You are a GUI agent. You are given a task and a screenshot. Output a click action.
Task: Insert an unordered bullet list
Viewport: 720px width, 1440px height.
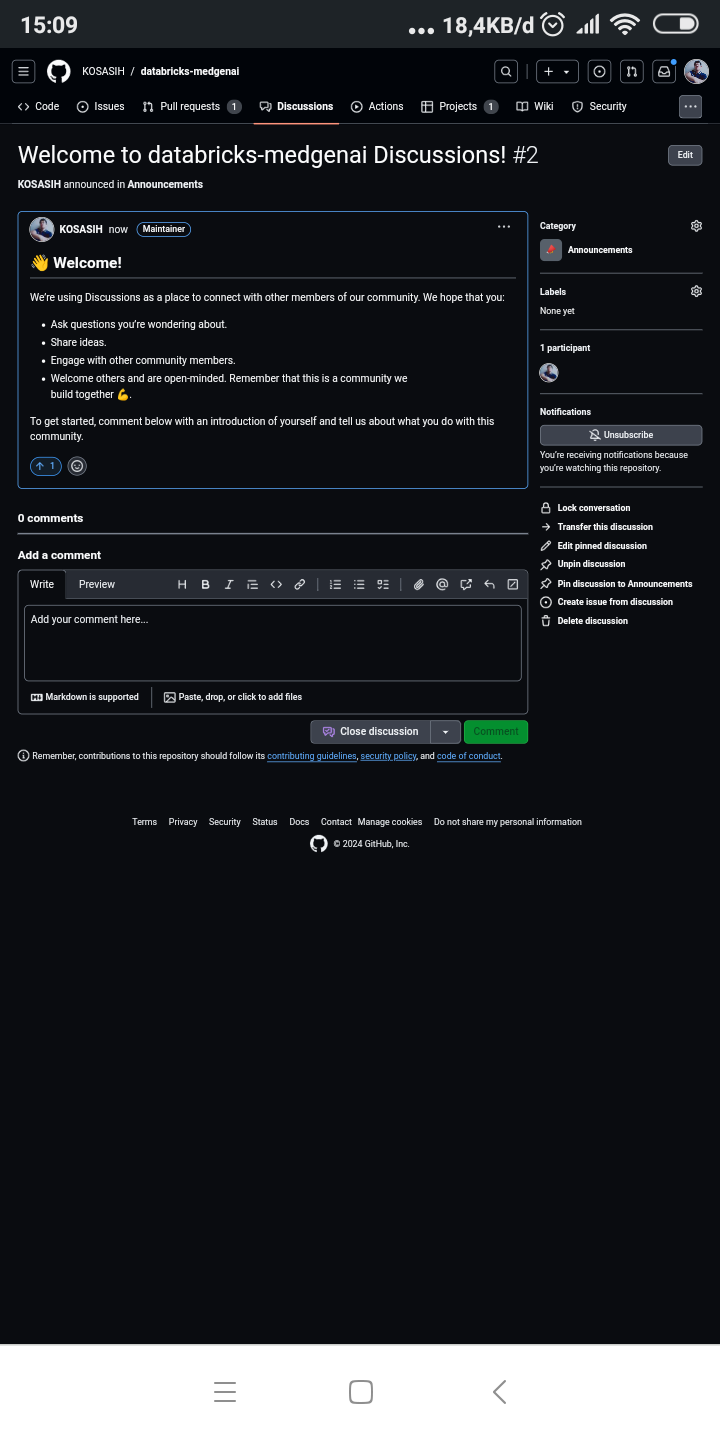[x=359, y=585]
